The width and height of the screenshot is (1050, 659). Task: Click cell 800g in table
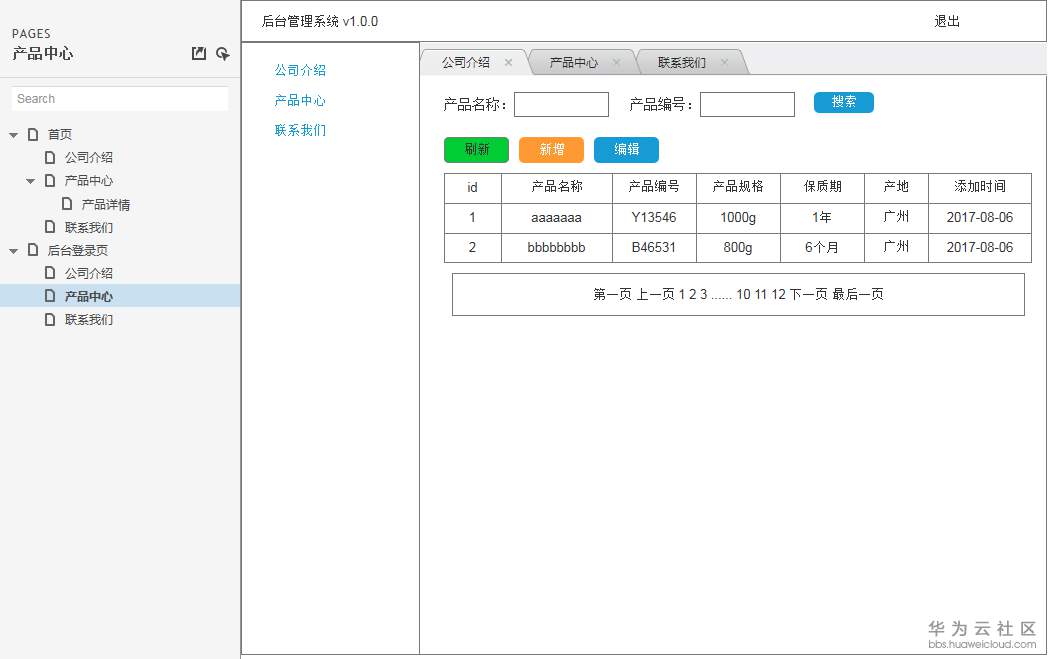(739, 248)
